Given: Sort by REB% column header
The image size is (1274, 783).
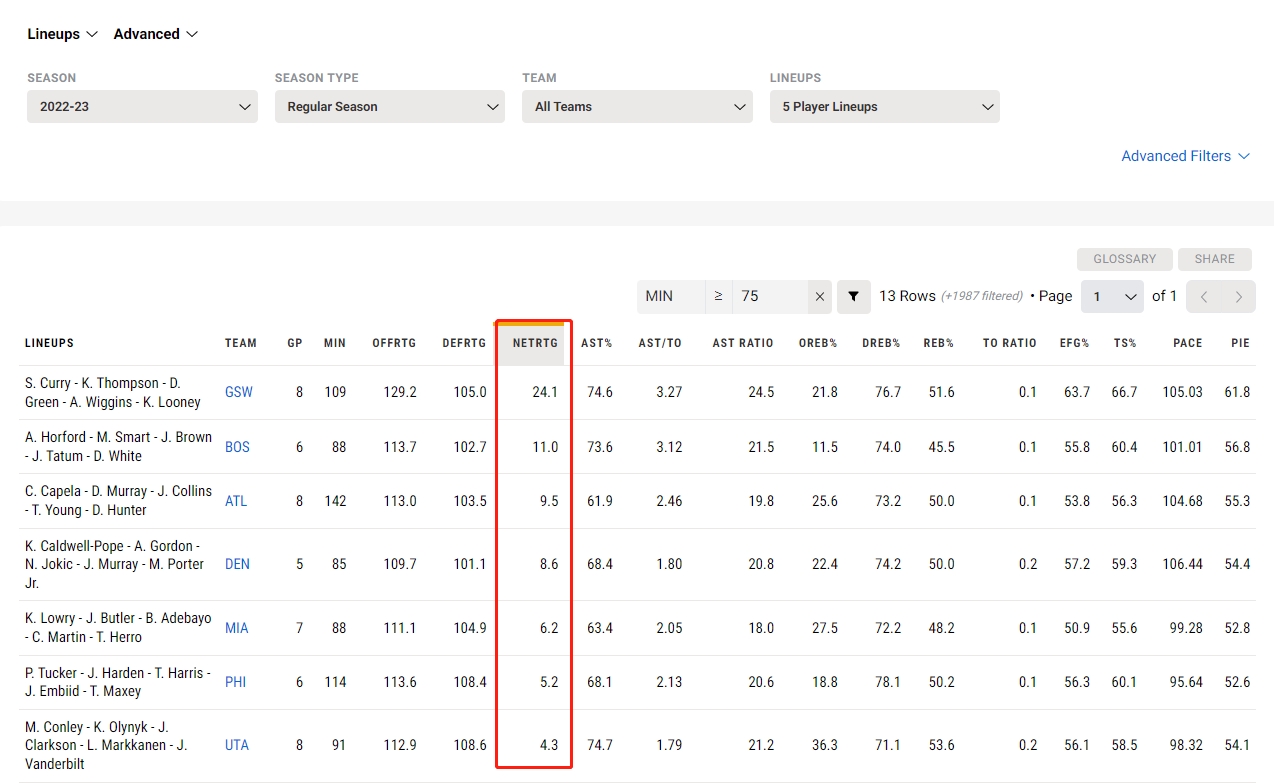Looking at the screenshot, I should click(x=939, y=343).
